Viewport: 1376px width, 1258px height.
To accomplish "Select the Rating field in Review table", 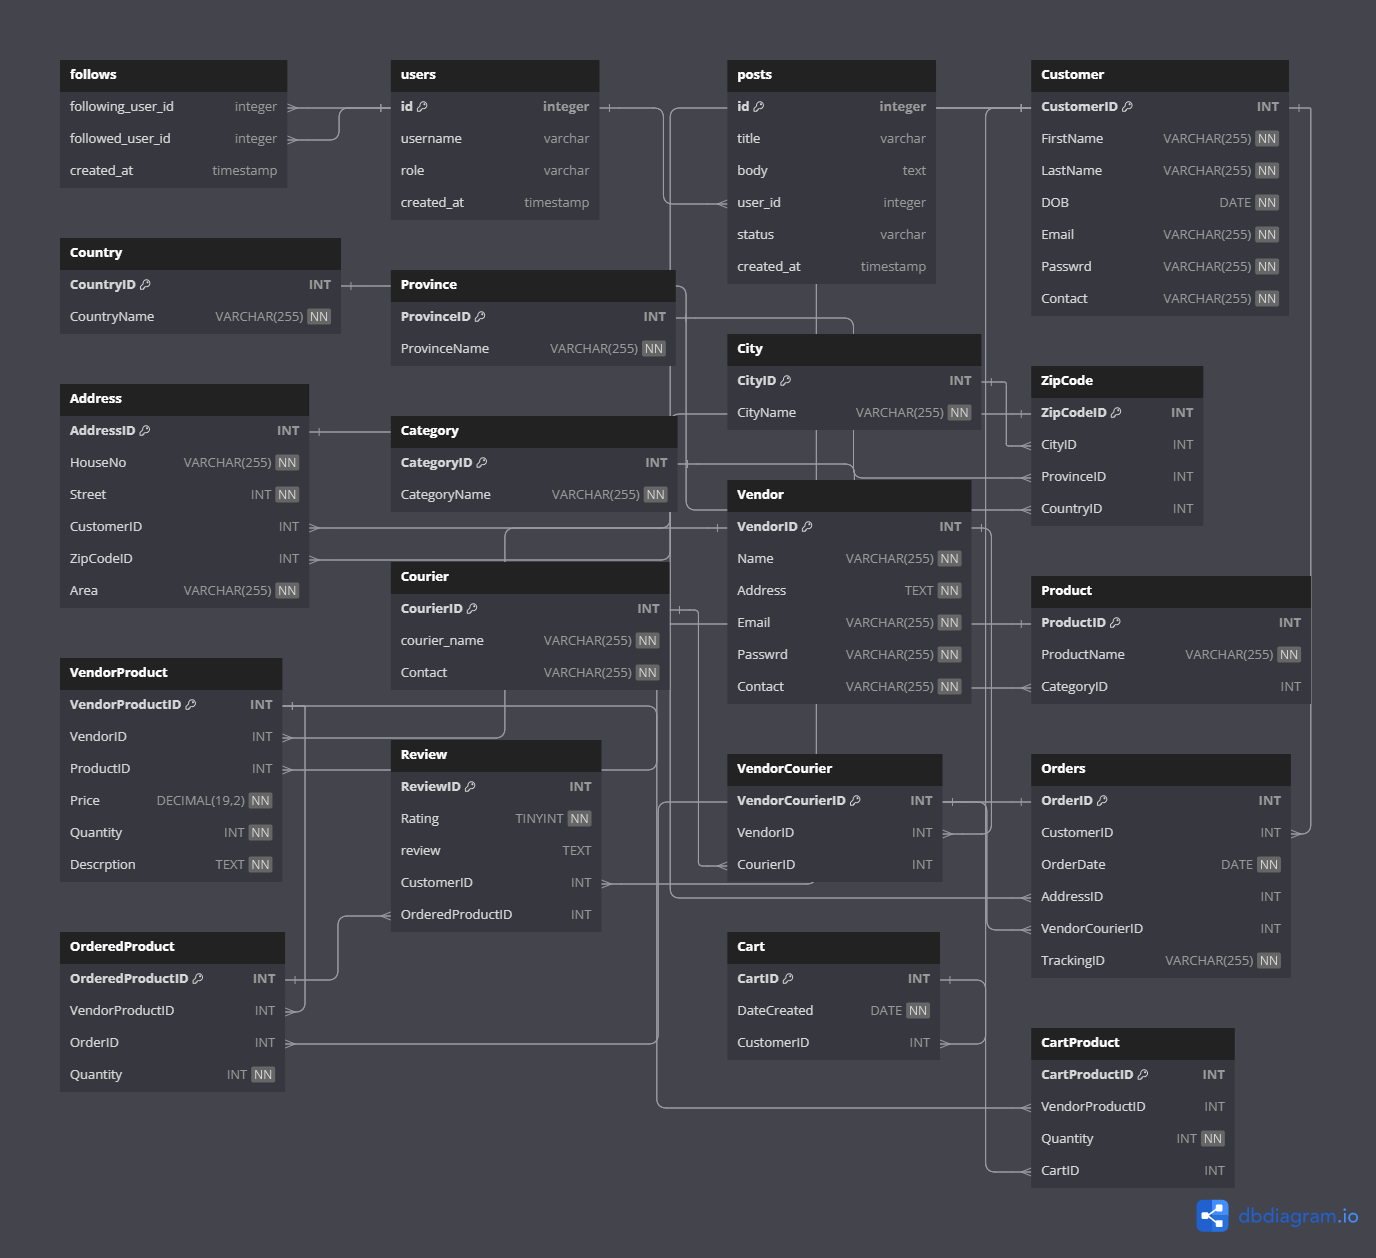I will coord(496,819).
